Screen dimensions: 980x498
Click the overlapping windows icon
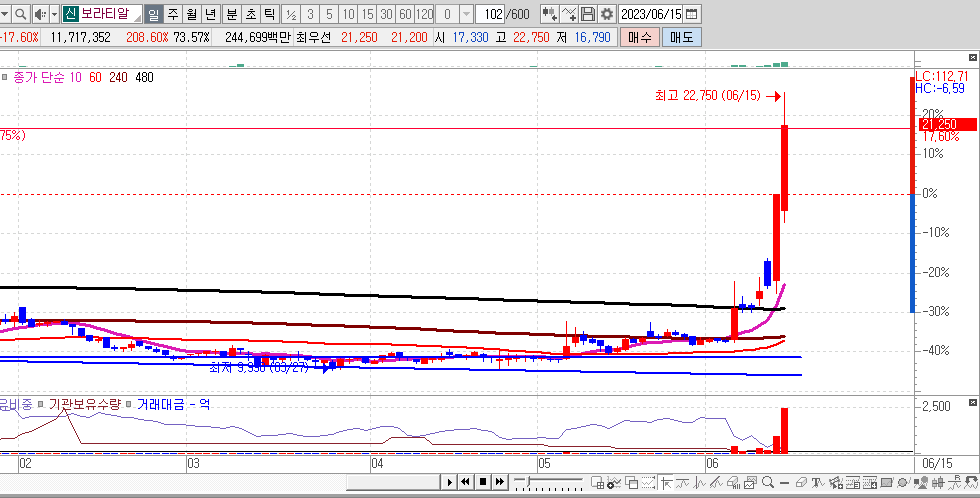(631, 482)
